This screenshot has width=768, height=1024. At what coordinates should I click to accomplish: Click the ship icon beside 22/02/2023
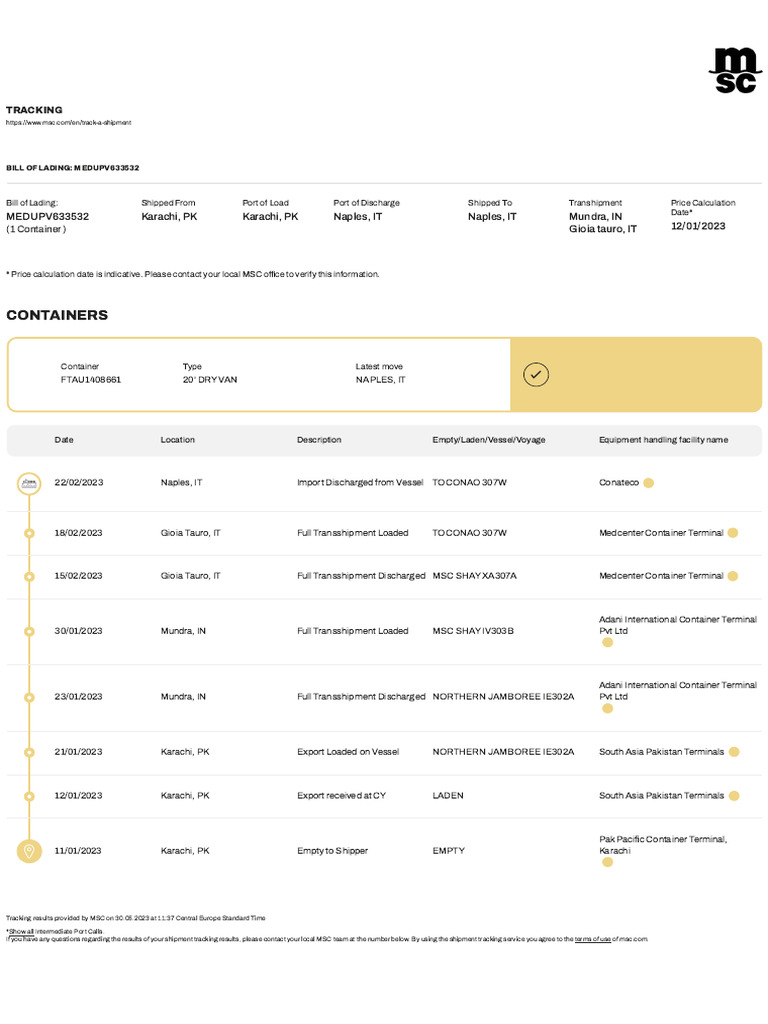point(29,484)
